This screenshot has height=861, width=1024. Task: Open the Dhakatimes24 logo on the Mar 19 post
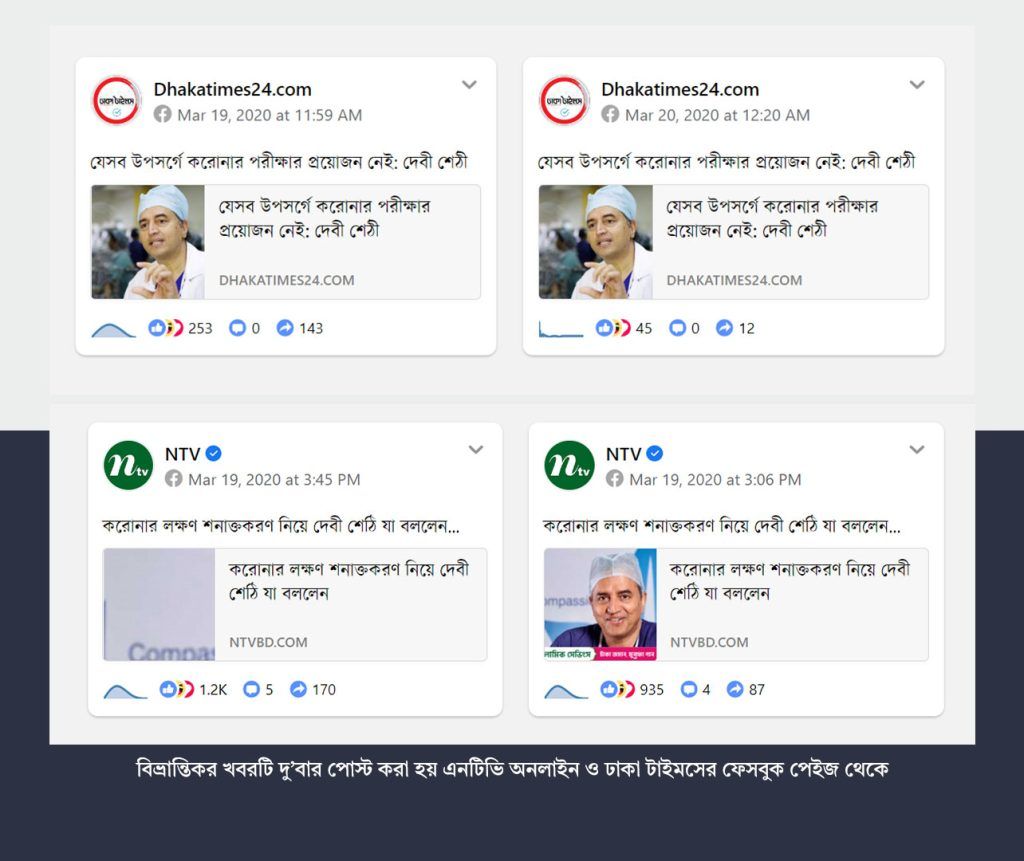click(116, 101)
